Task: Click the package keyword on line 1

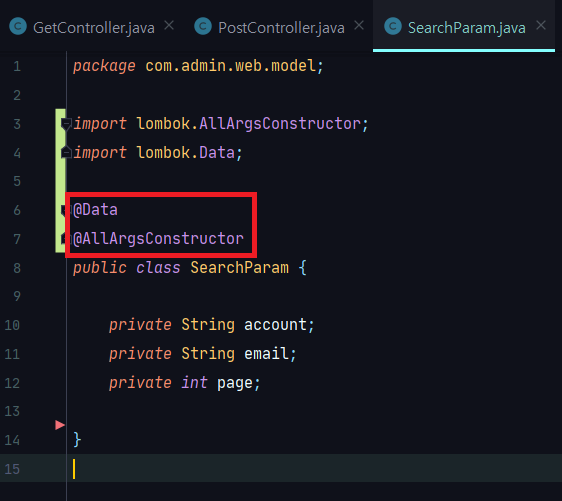Action: click(x=104, y=67)
